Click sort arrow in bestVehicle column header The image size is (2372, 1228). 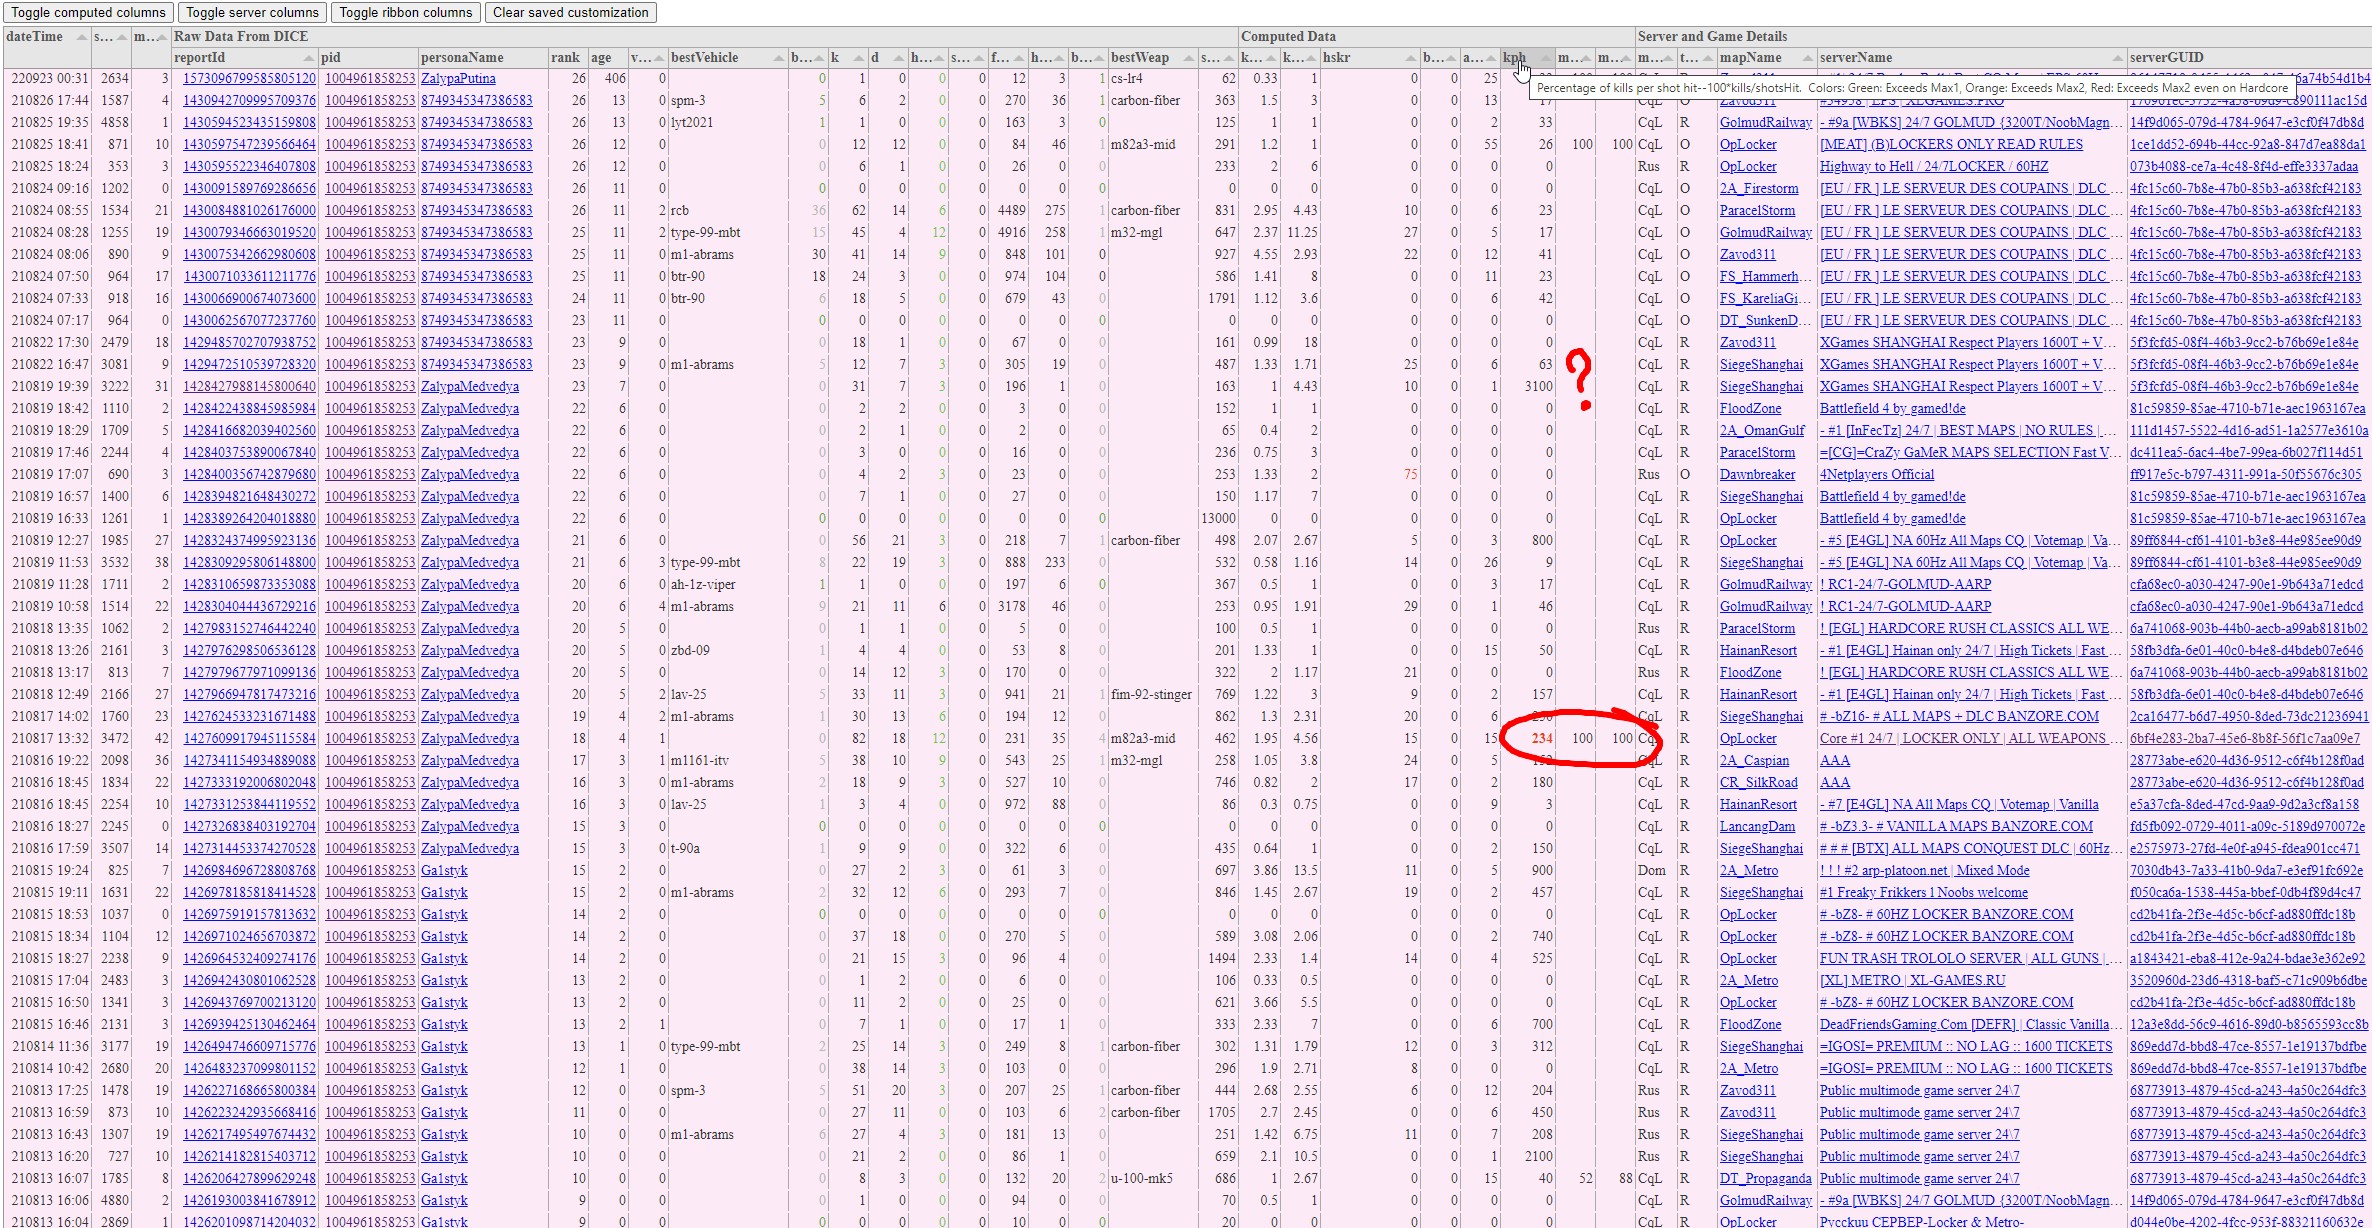(x=777, y=58)
